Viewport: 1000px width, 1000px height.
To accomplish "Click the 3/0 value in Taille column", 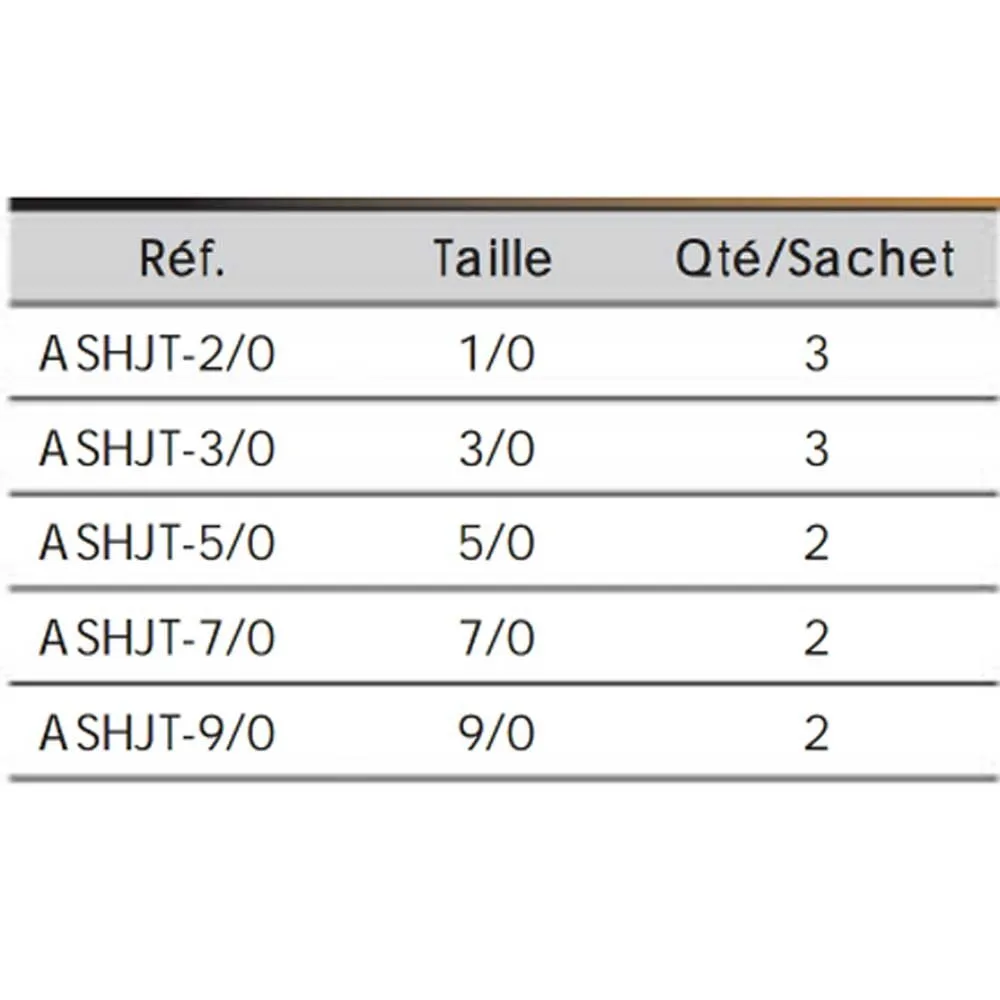I will 497,450.
